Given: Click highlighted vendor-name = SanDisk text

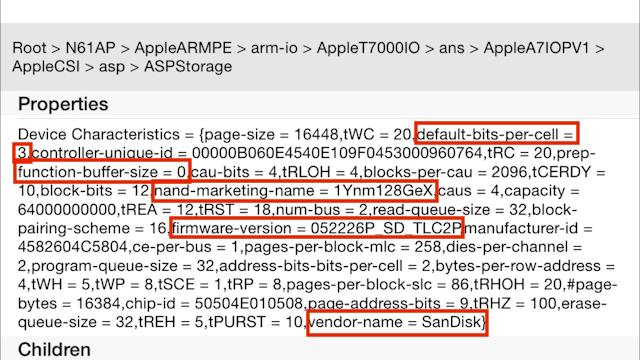Looking at the screenshot, I should point(397,322).
